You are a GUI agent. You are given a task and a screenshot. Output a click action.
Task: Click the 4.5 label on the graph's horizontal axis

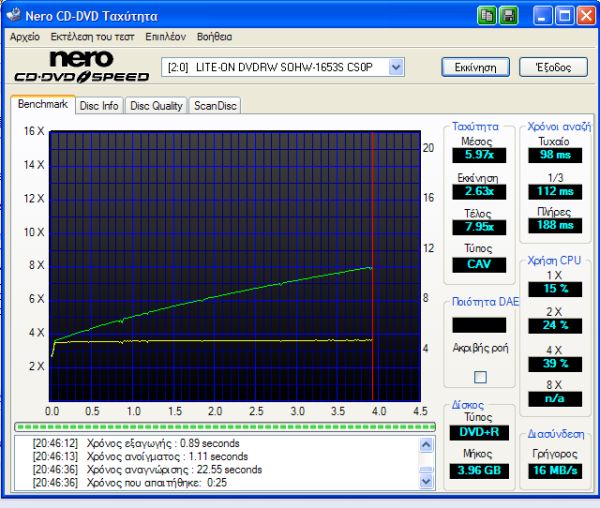click(420, 411)
